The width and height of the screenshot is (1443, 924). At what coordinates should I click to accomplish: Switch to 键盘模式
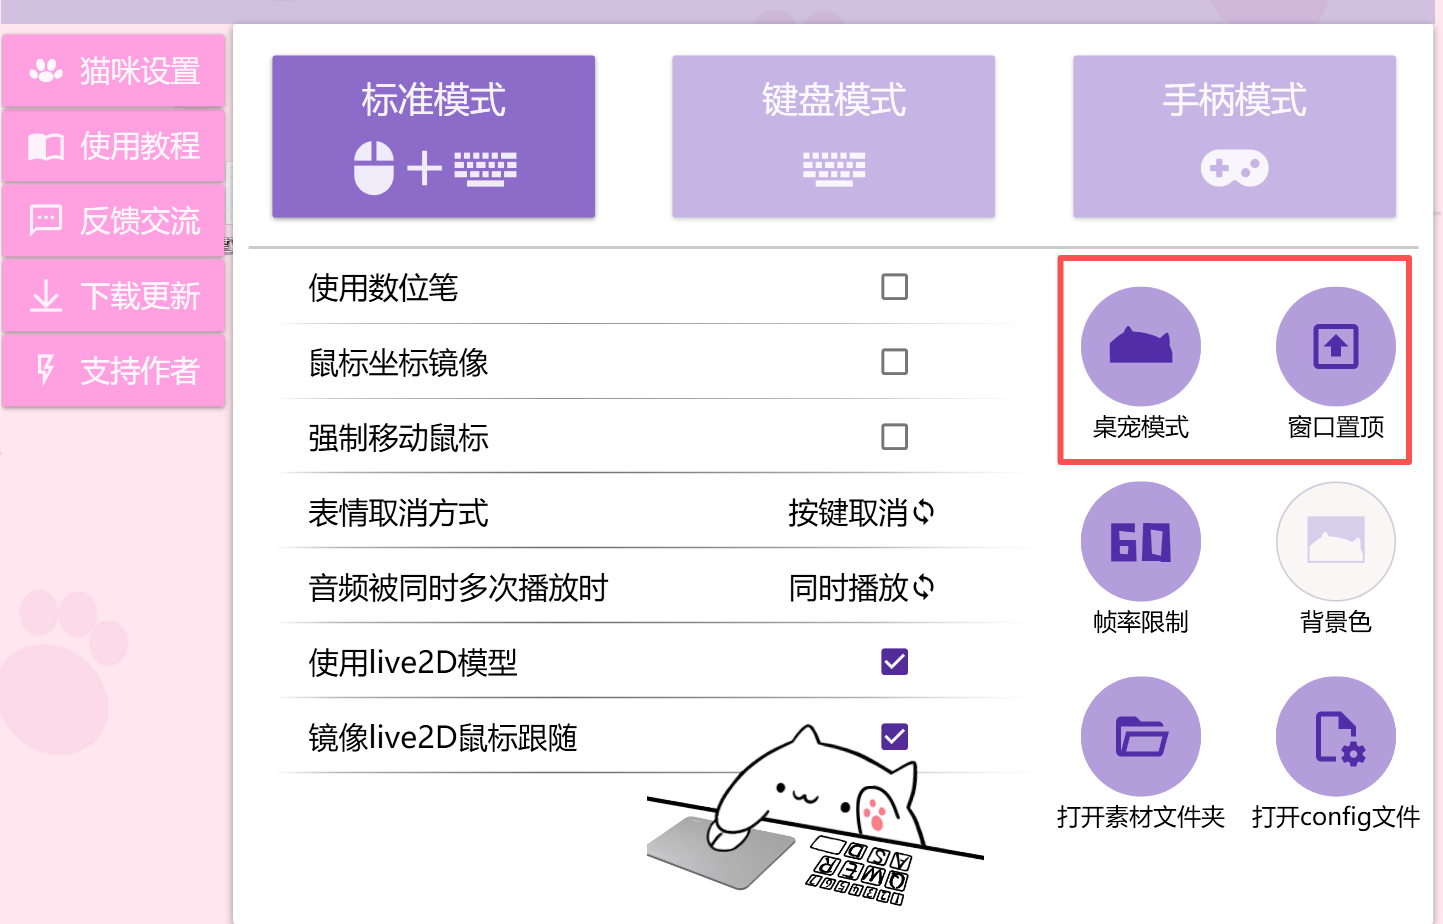[833, 136]
